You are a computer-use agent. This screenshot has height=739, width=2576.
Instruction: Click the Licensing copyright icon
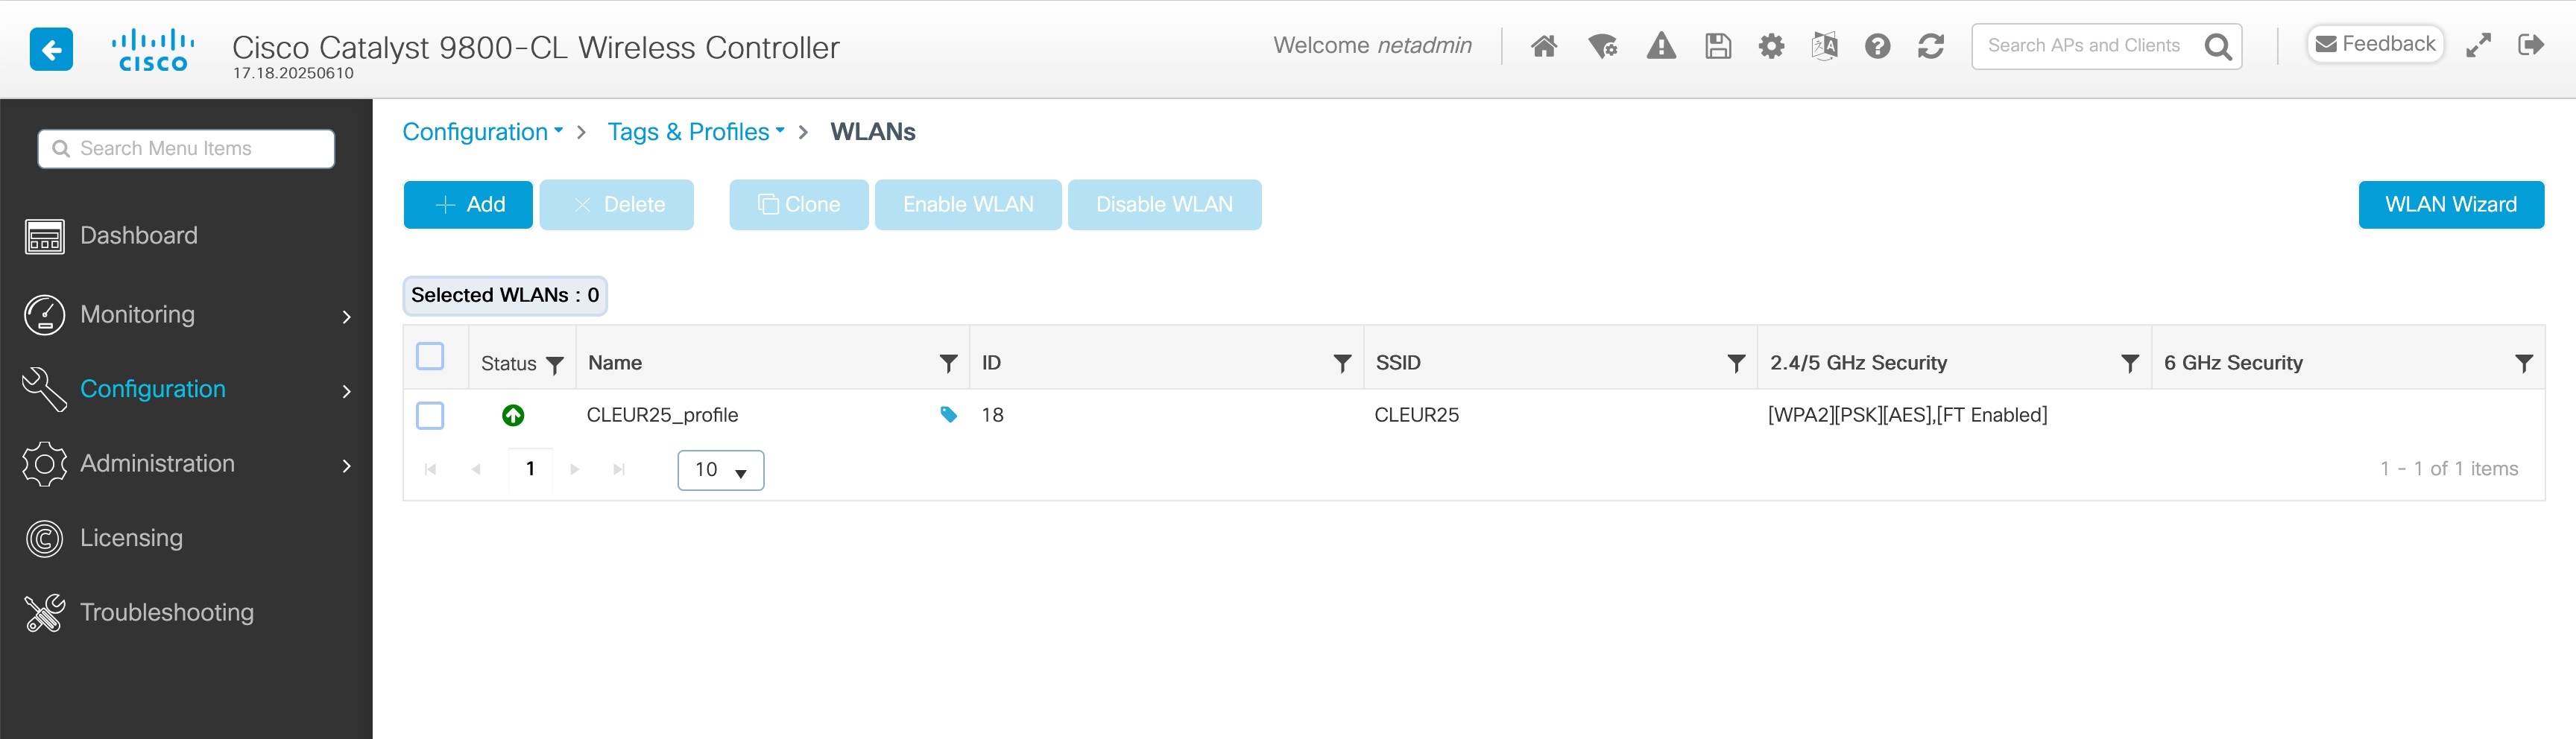pyautogui.click(x=45, y=539)
